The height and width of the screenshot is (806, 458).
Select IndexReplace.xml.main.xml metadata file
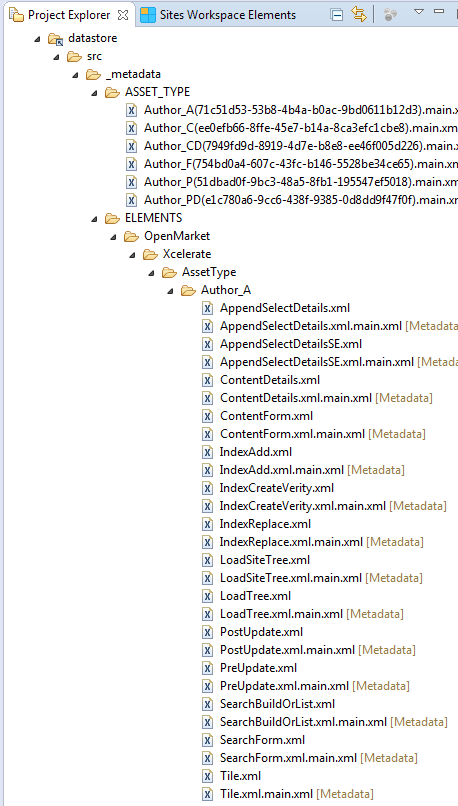[x=322, y=542]
